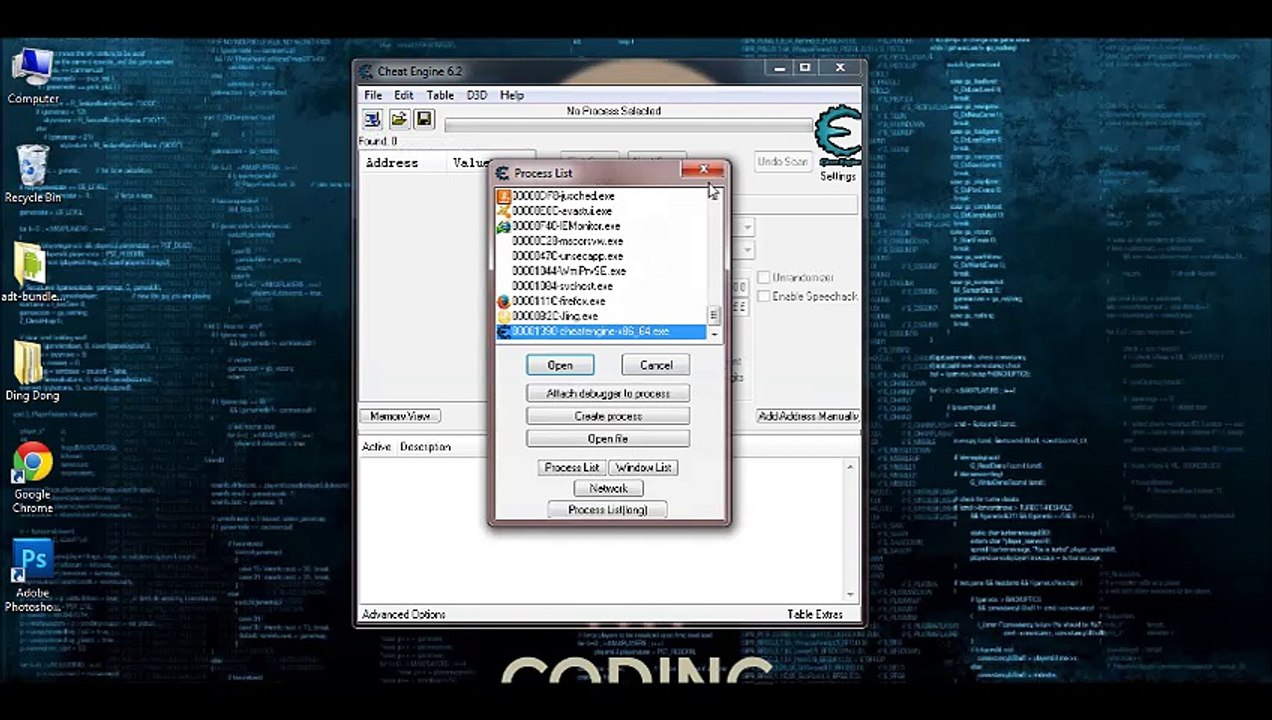
Task: Toggle Enable Speedhack checkbox
Action: coord(764,296)
